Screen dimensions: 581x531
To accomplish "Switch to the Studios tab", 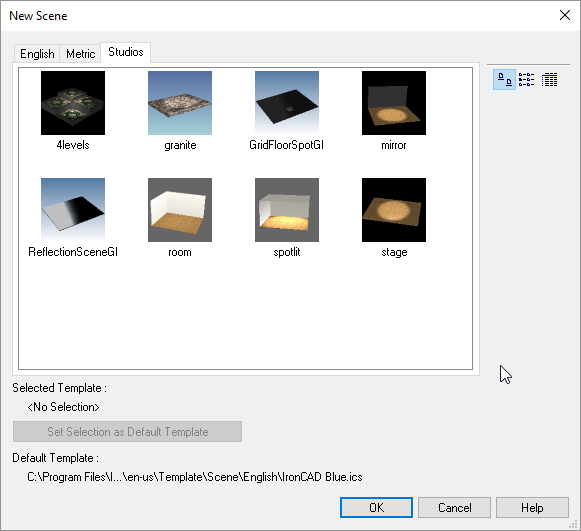I will [x=126, y=52].
